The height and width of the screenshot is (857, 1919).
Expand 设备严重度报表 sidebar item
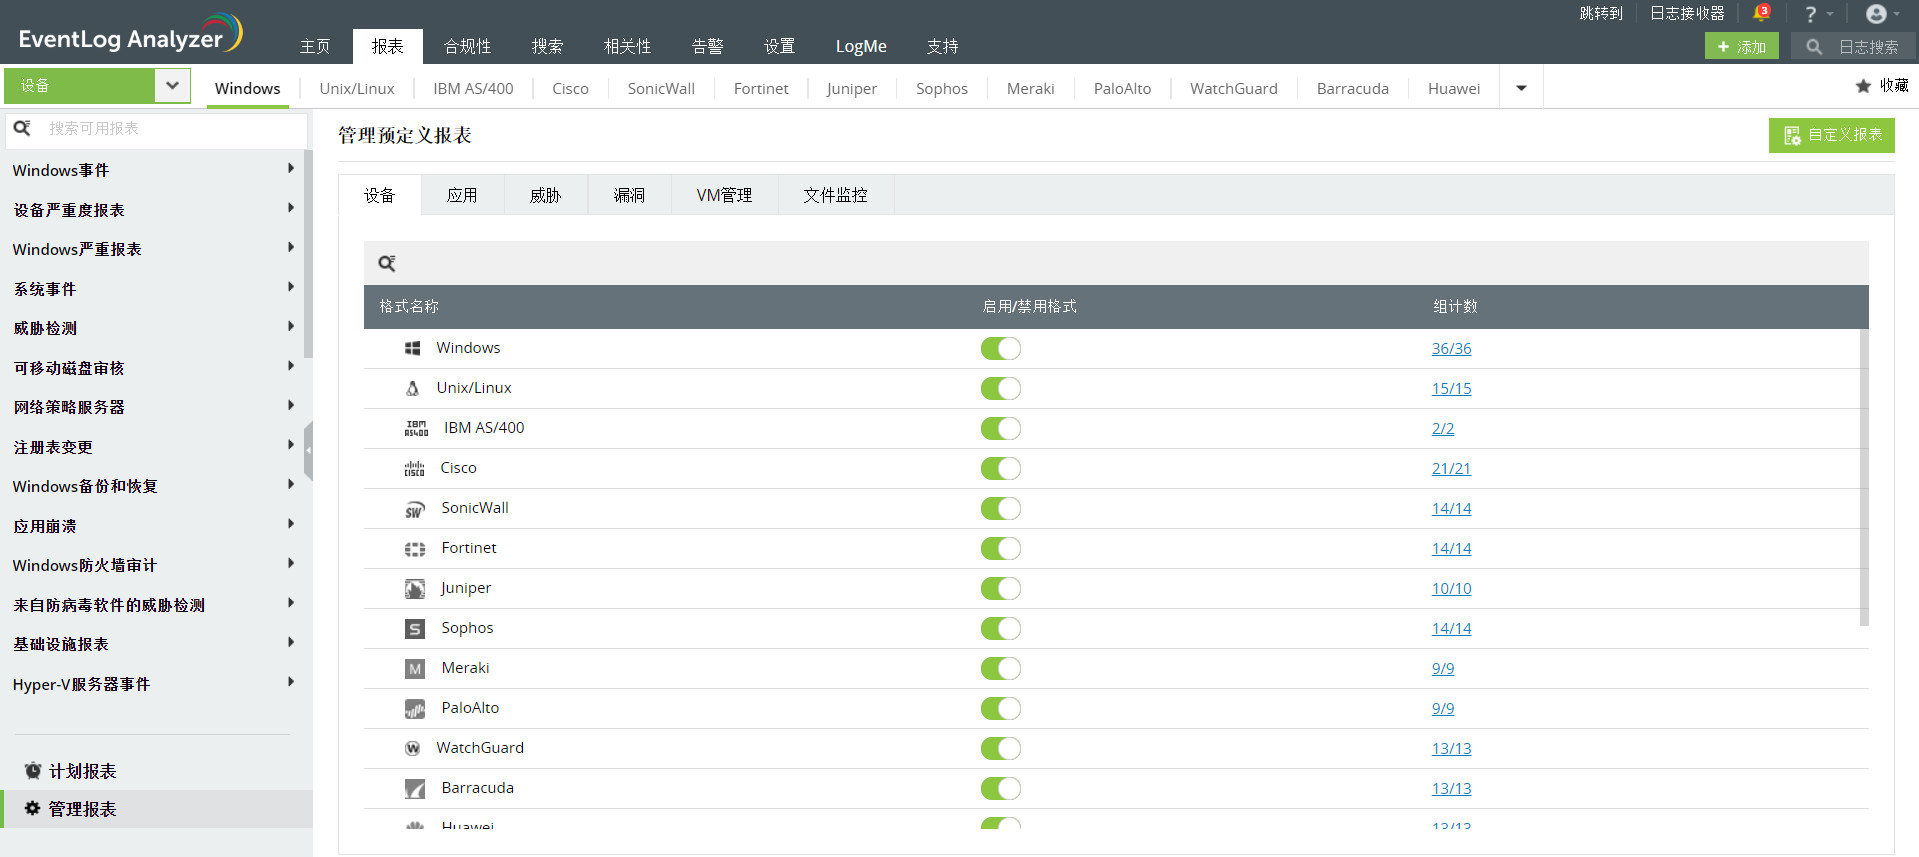point(291,208)
